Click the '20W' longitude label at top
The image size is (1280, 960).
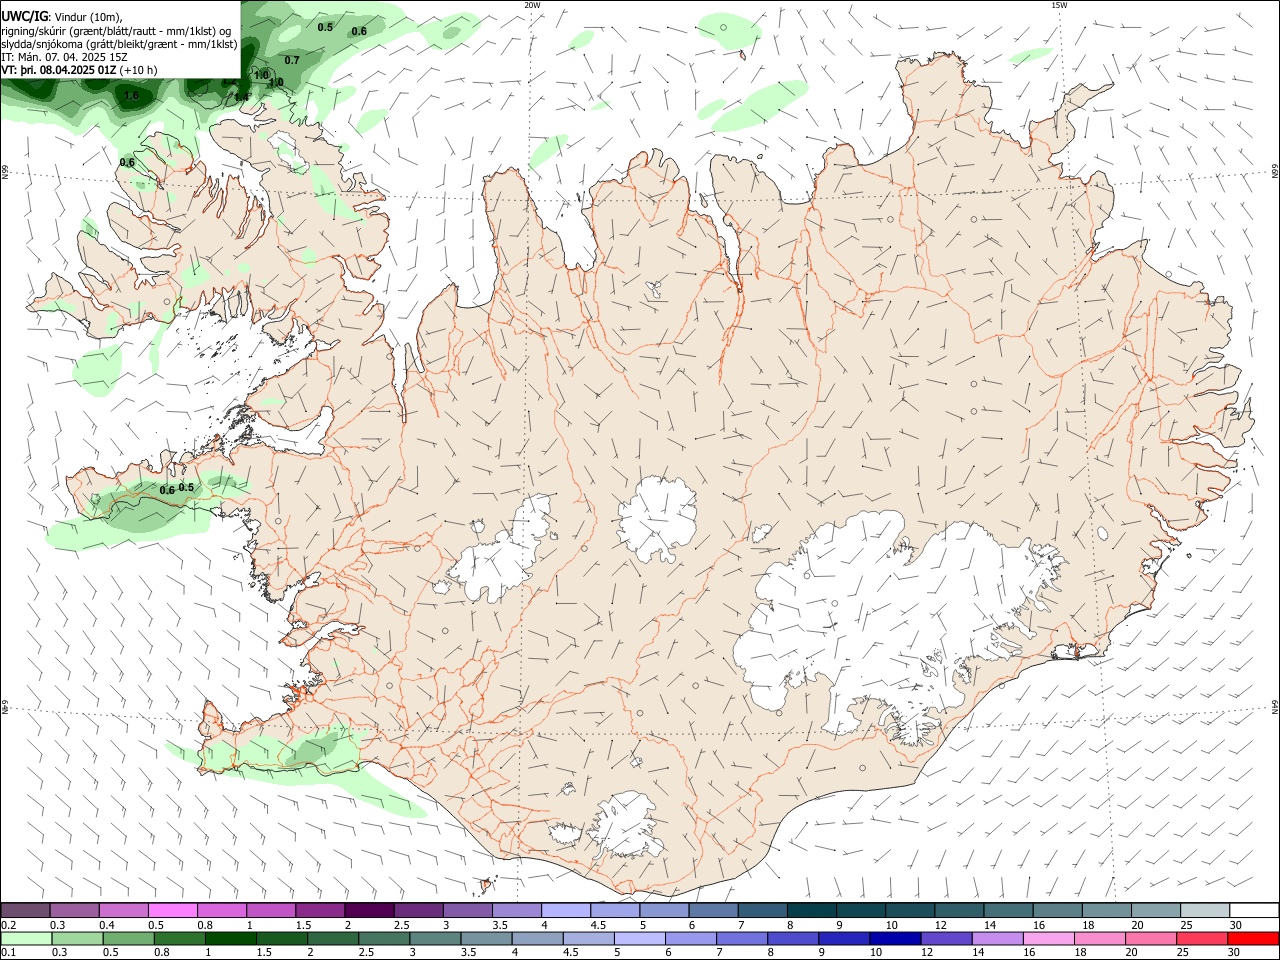click(x=532, y=5)
